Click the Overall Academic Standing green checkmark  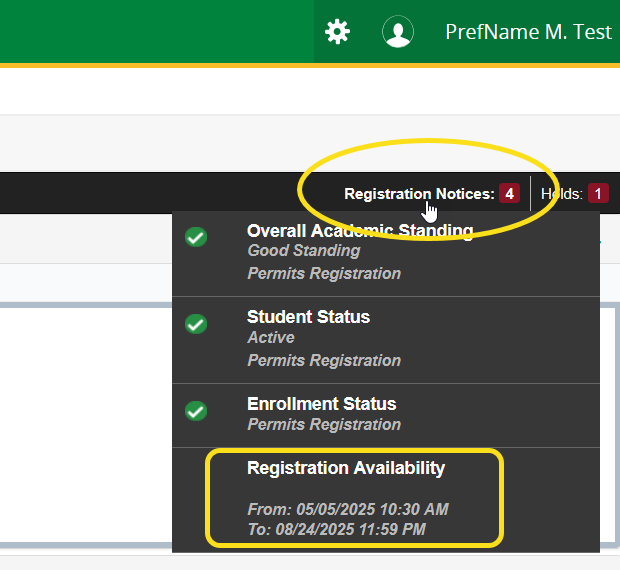coord(197,237)
